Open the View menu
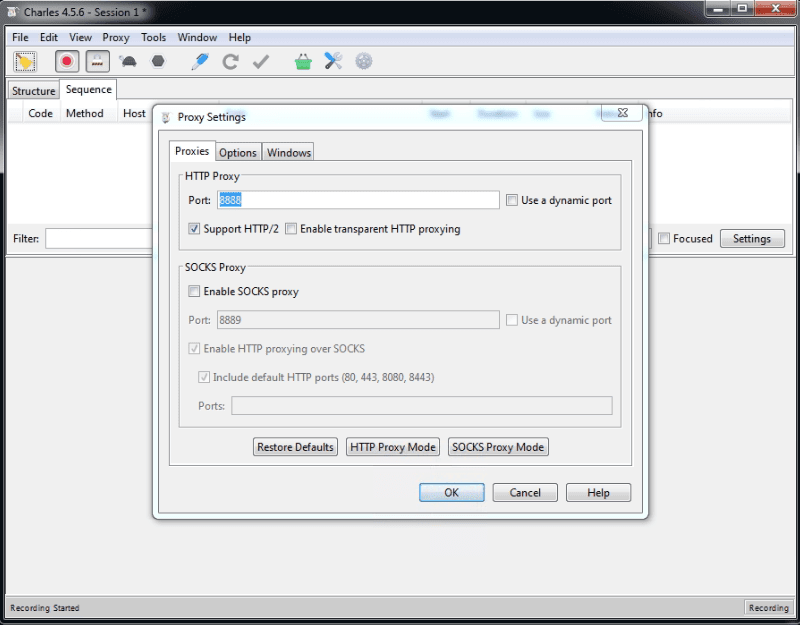 [81, 37]
